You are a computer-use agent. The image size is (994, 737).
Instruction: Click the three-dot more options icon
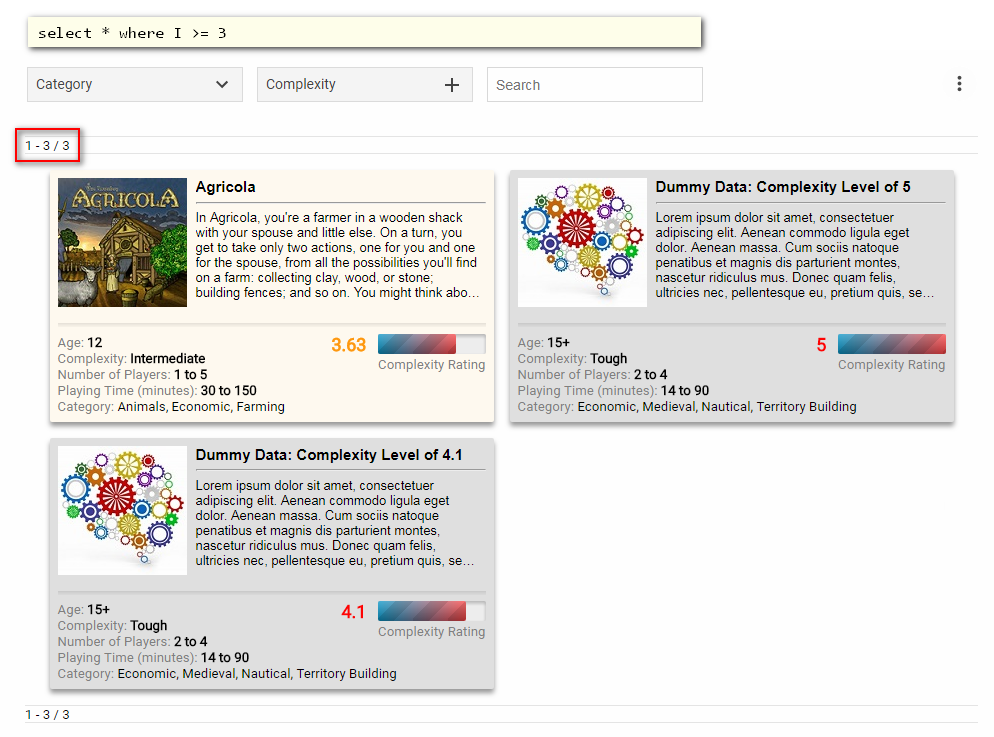[959, 84]
